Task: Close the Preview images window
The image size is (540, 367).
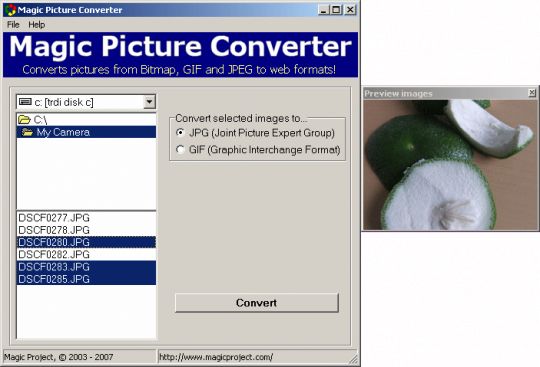Action: 532,93
